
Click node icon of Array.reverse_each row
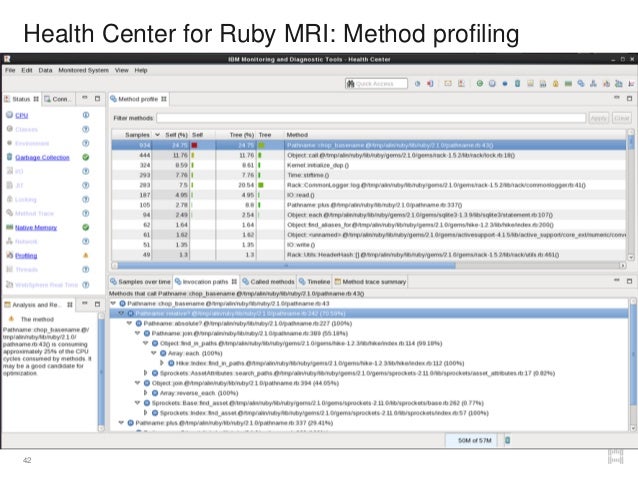(155, 393)
